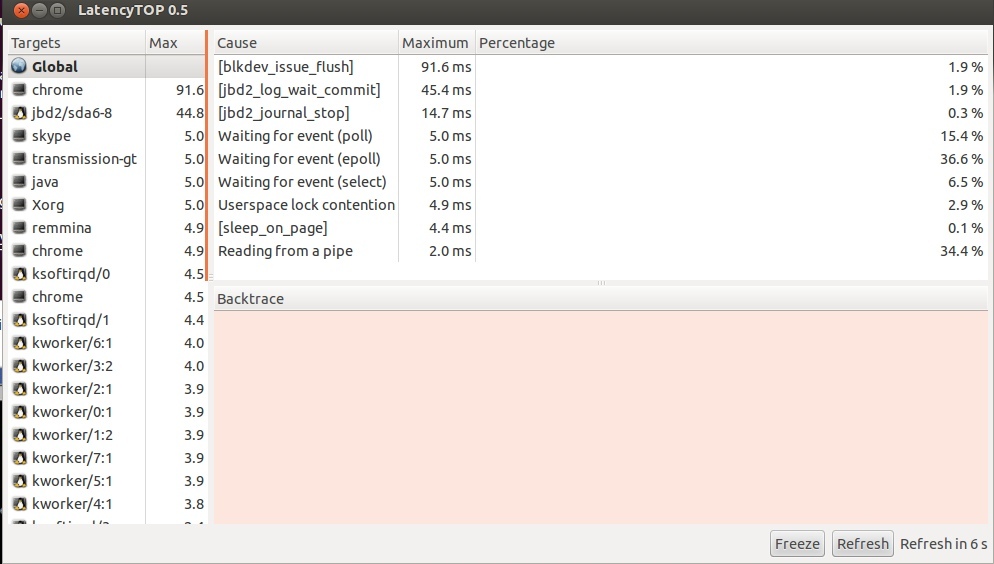Click the Refresh in 6 s countdown label
Image resolution: width=994 pixels, height=564 pixels.
click(943, 544)
